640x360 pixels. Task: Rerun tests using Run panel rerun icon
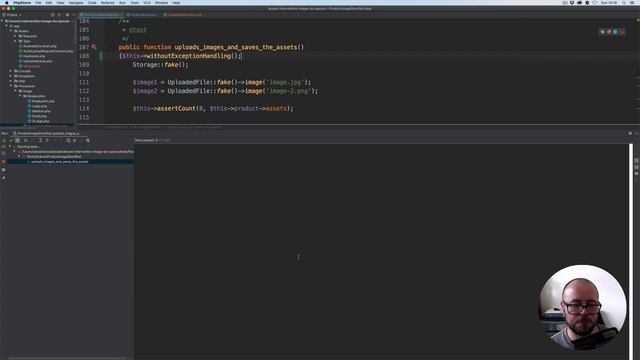pos(4,140)
